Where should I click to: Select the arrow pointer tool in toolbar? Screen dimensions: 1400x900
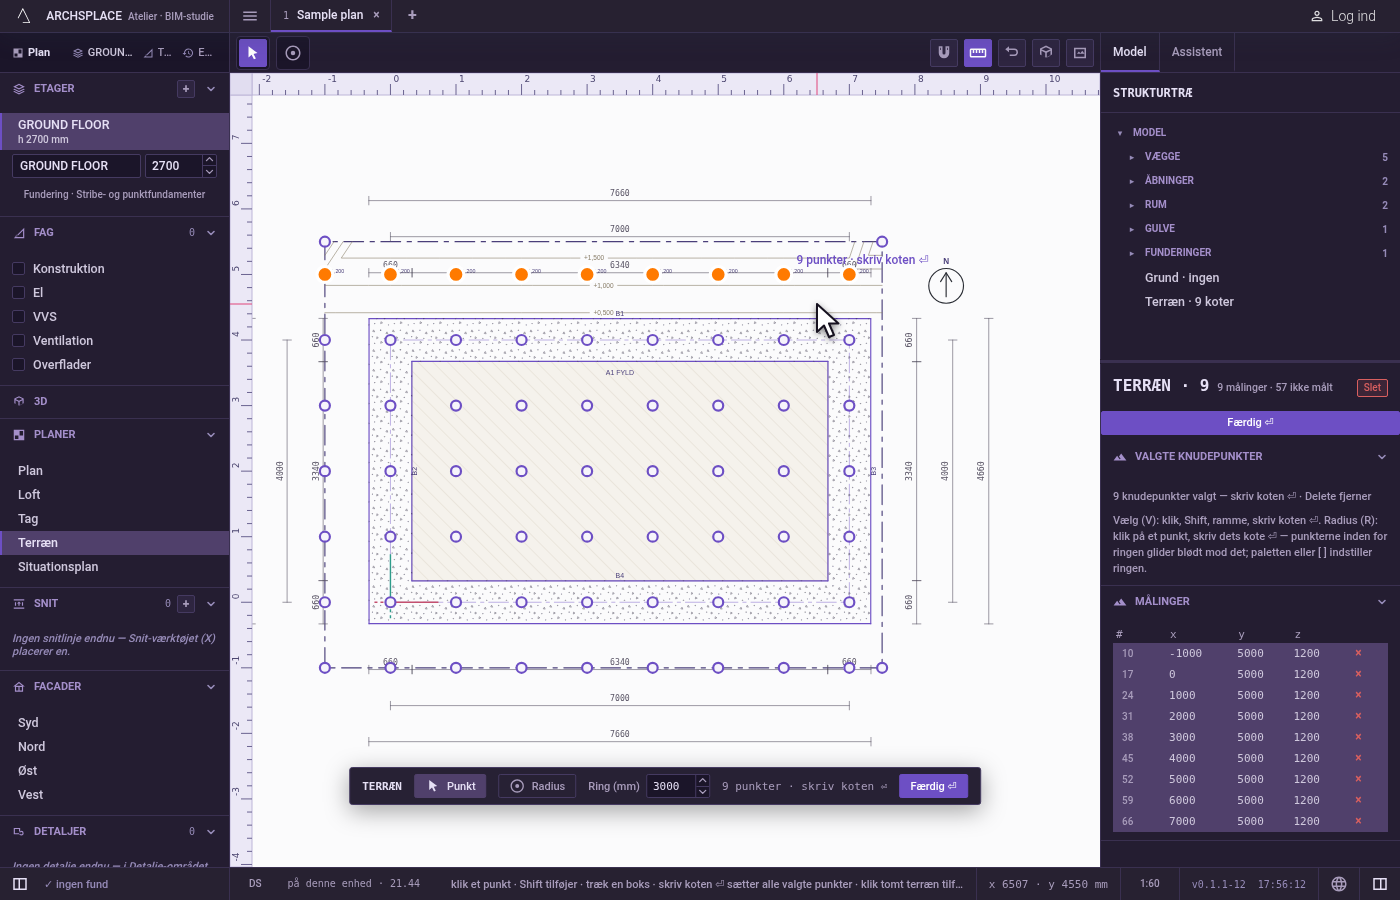(252, 53)
